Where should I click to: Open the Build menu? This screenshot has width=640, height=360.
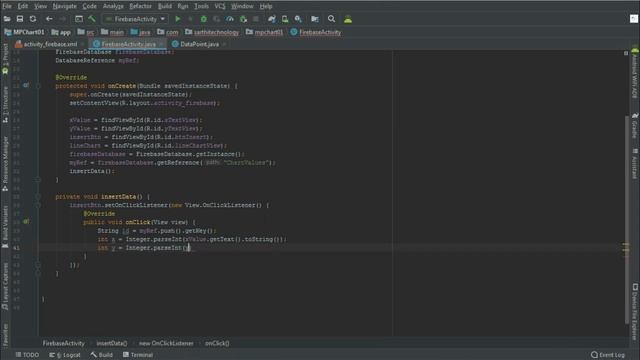(x=164, y=6)
